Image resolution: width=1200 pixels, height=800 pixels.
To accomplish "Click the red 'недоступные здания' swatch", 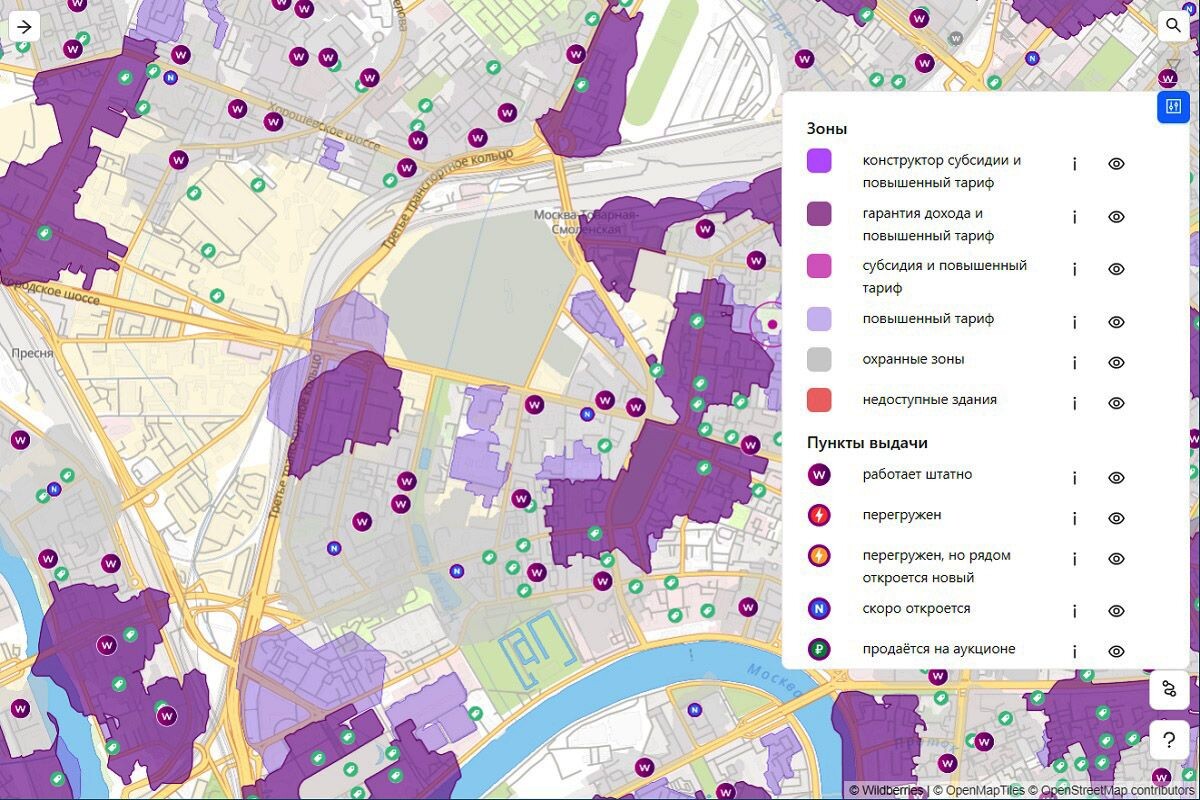I will coord(819,400).
